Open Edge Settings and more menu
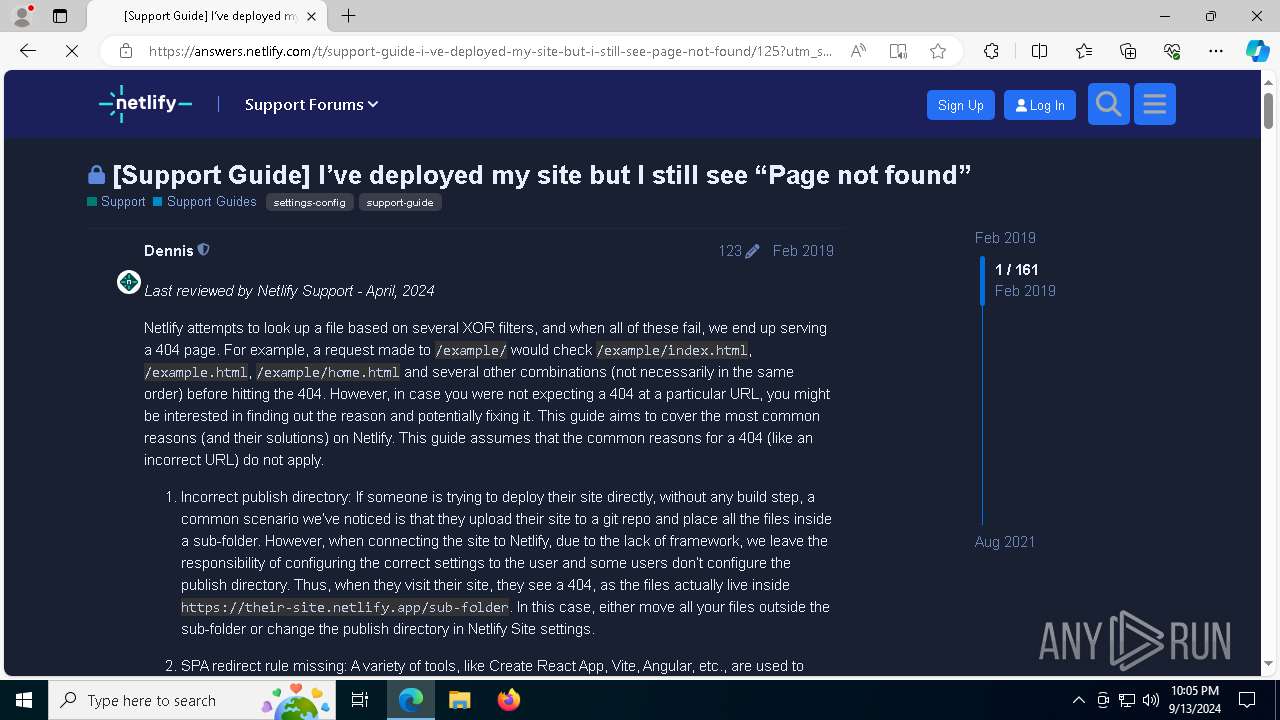Viewport: 1280px width, 720px height. coord(1216,51)
